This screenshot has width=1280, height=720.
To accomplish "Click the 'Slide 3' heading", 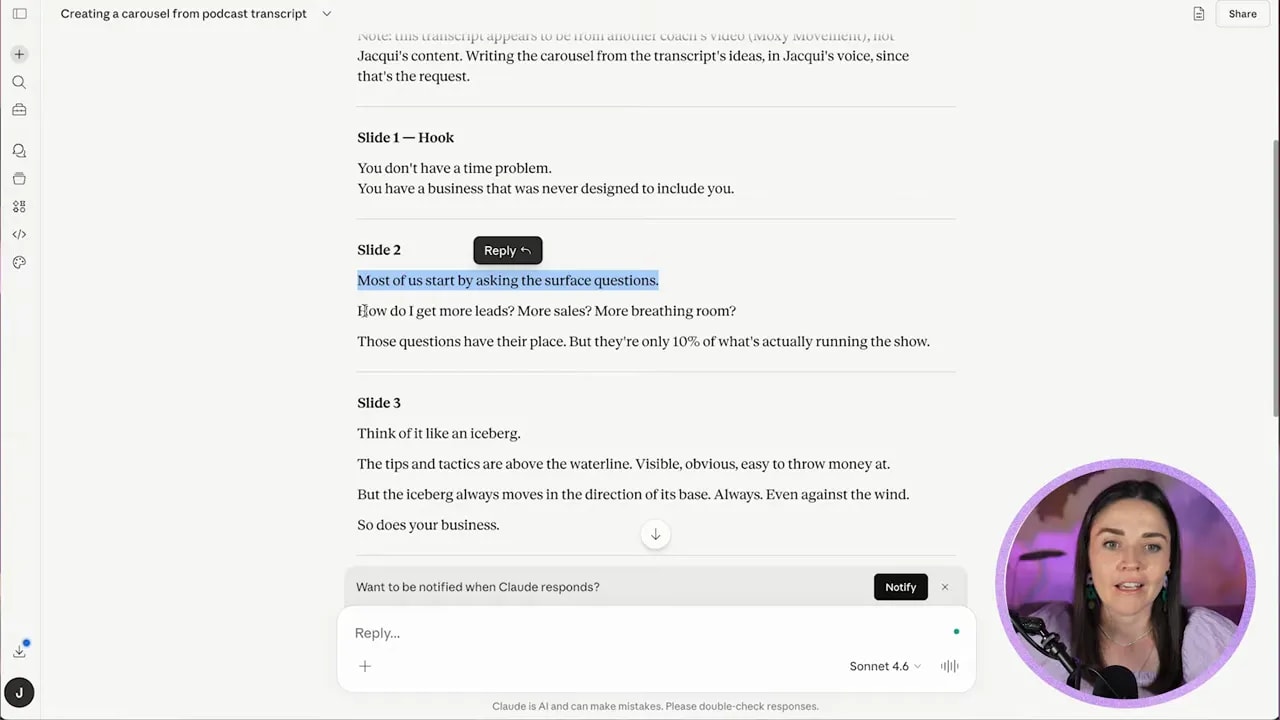I will [x=379, y=403].
